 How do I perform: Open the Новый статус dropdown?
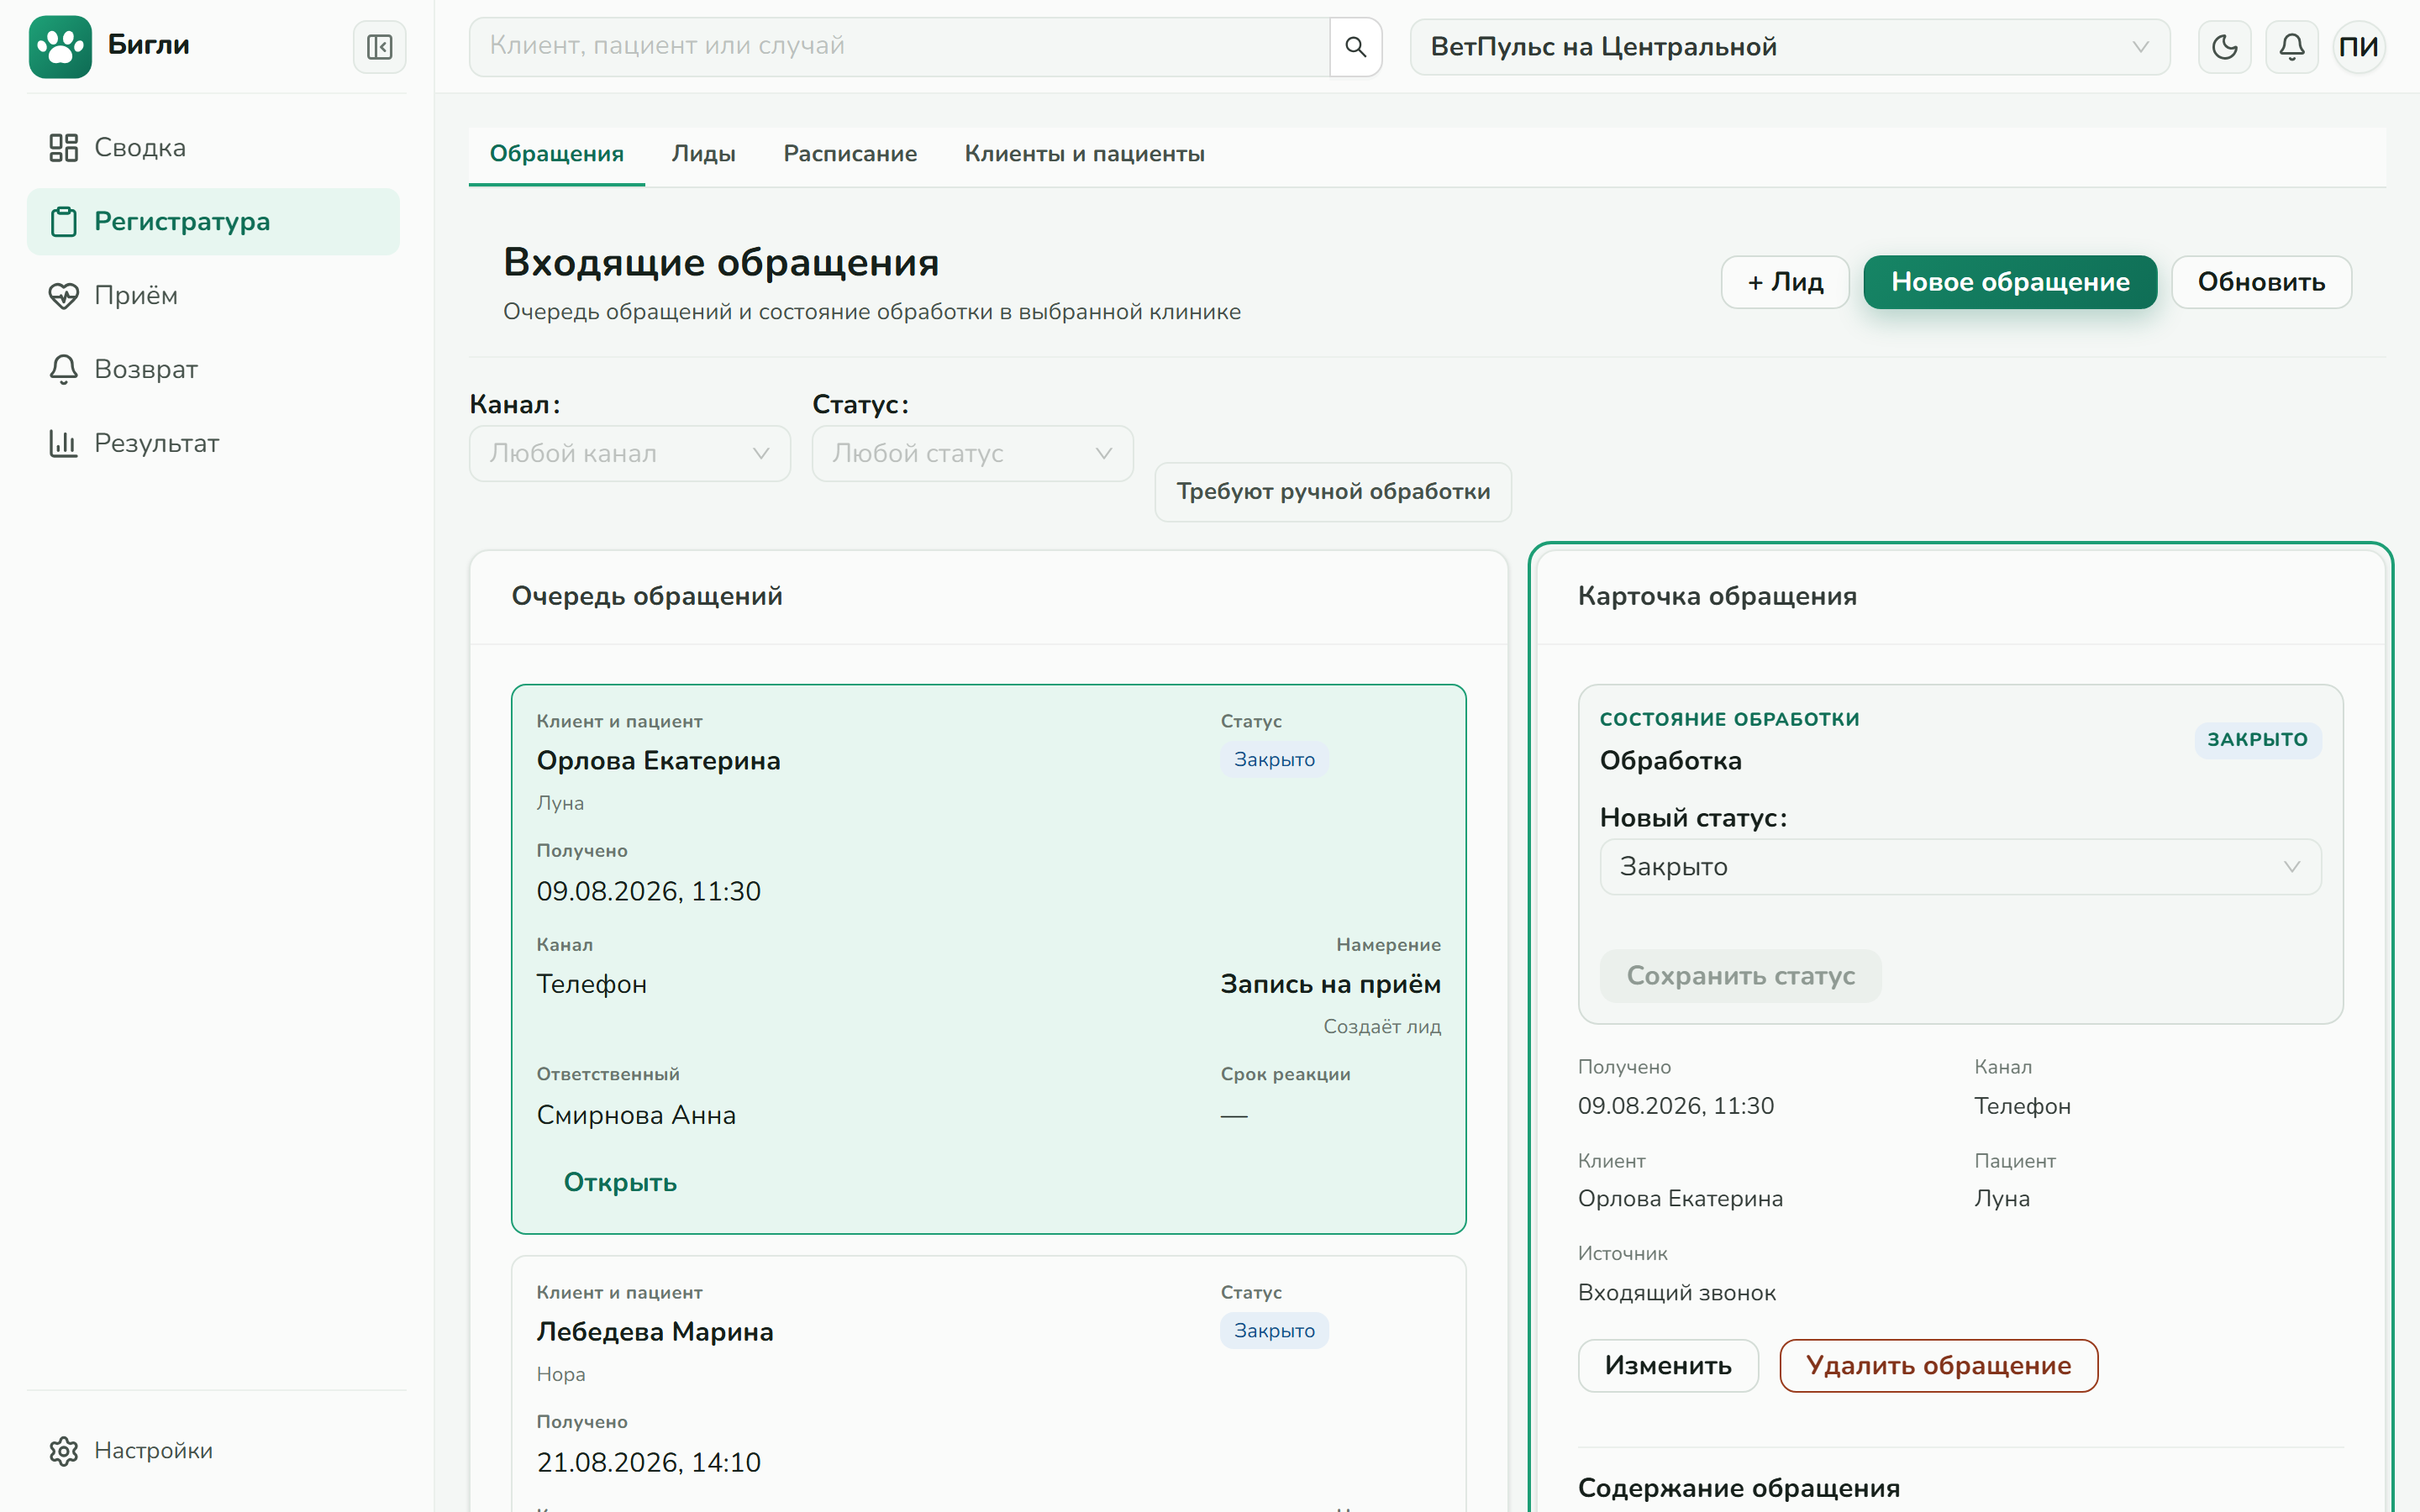click(1960, 867)
